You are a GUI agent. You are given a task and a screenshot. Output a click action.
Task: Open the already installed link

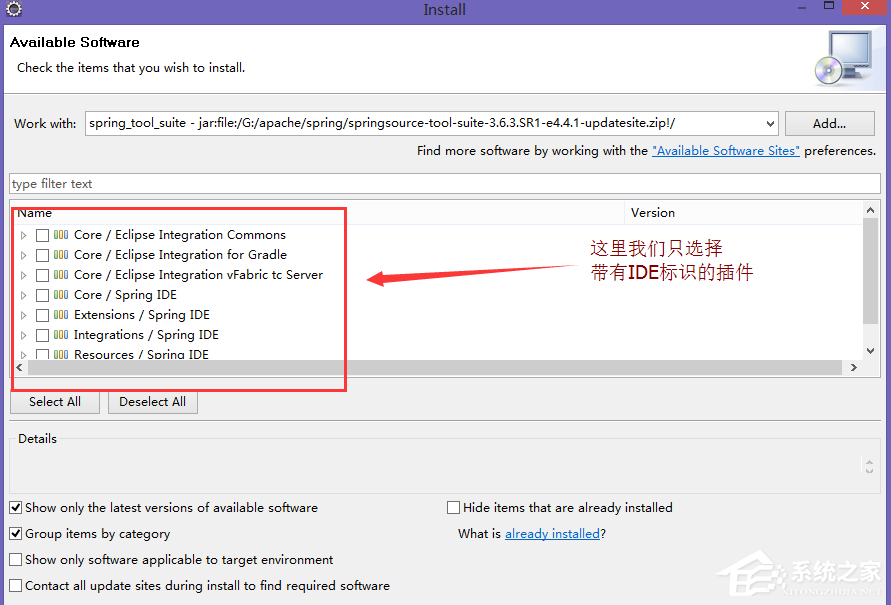point(552,533)
